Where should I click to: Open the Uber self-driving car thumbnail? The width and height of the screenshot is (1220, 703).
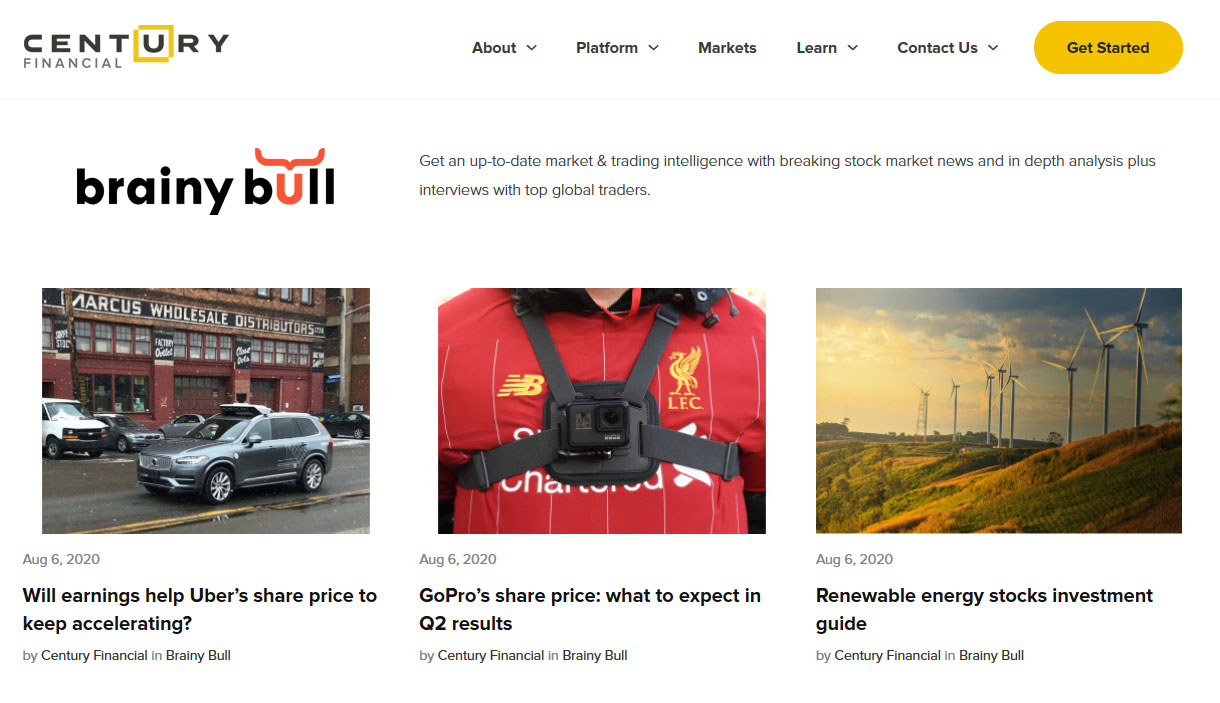tap(206, 411)
